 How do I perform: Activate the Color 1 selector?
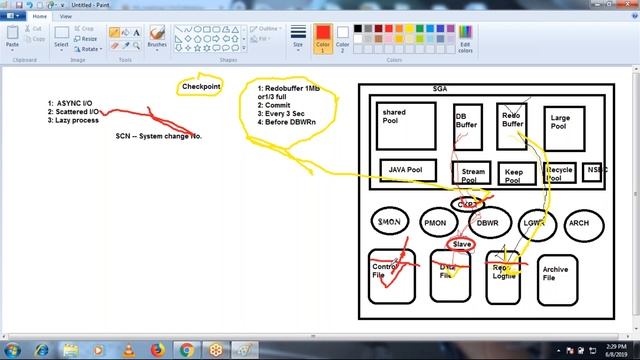click(323, 39)
